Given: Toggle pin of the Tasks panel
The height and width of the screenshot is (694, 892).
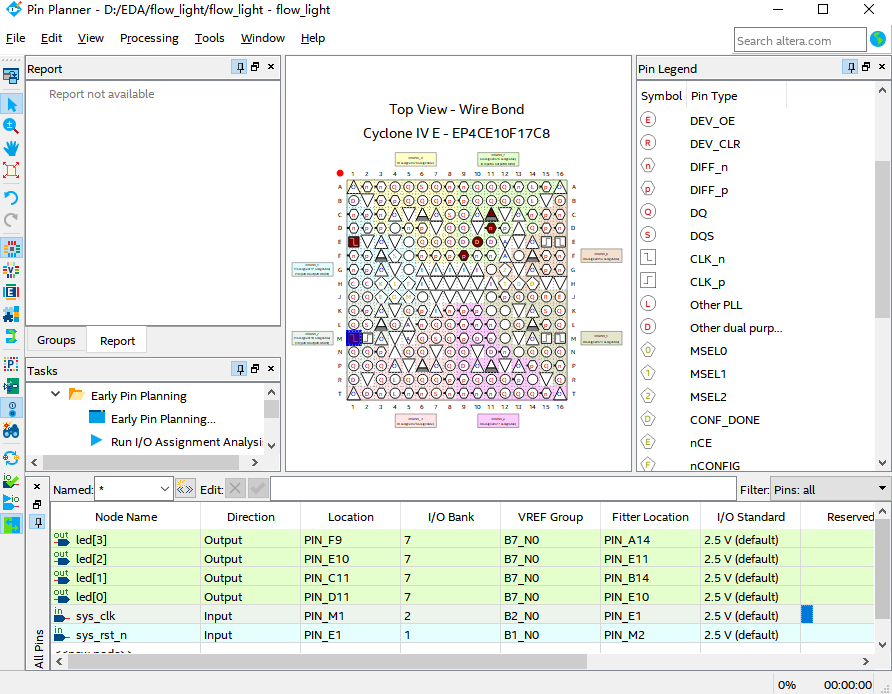Looking at the screenshot, I should click(x=239, y=369).
